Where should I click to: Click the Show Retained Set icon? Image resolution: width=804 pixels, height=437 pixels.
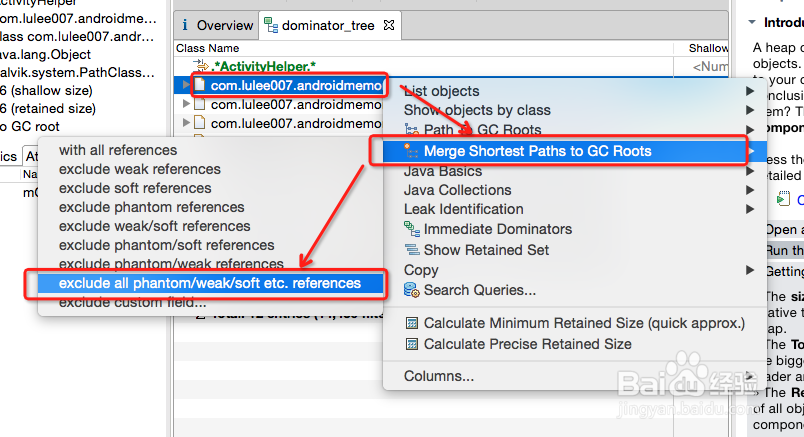point(411,250)
